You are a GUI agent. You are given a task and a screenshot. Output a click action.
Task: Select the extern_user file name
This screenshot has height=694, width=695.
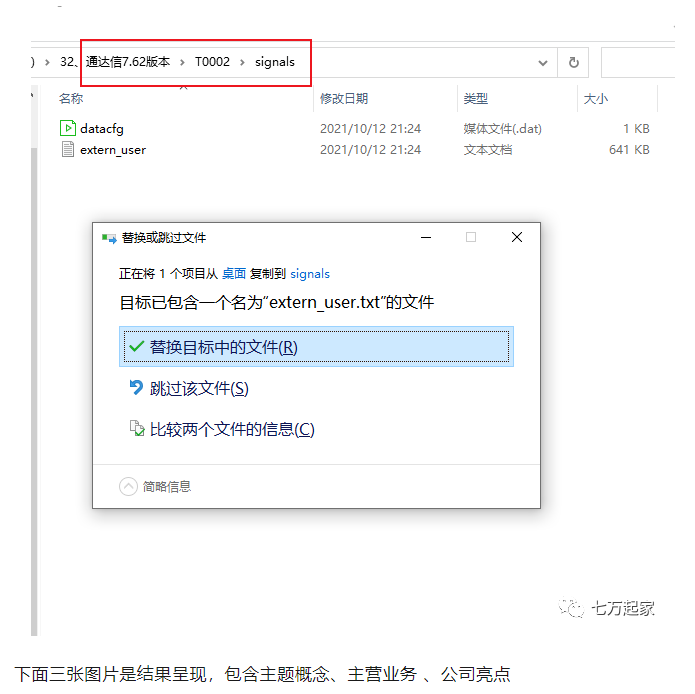113,150
